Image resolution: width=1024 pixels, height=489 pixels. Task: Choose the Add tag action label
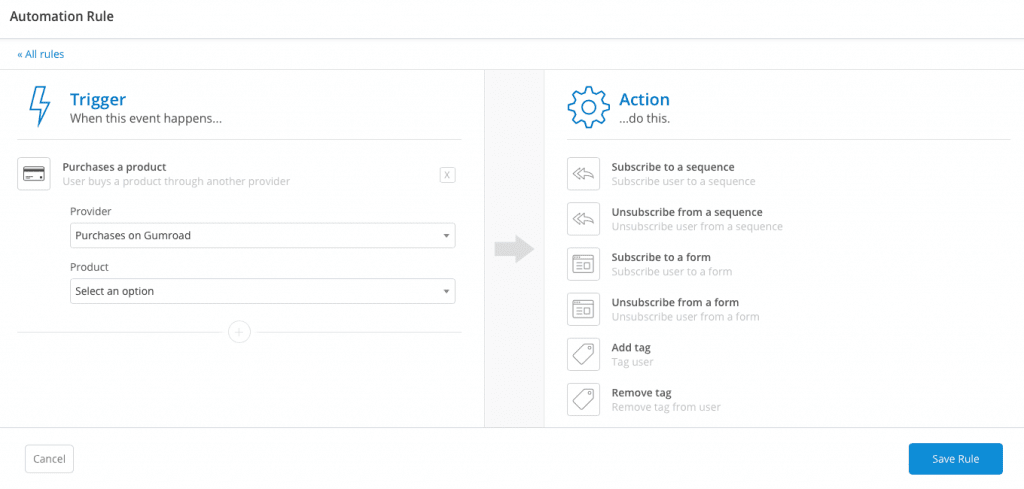(631, 347)
